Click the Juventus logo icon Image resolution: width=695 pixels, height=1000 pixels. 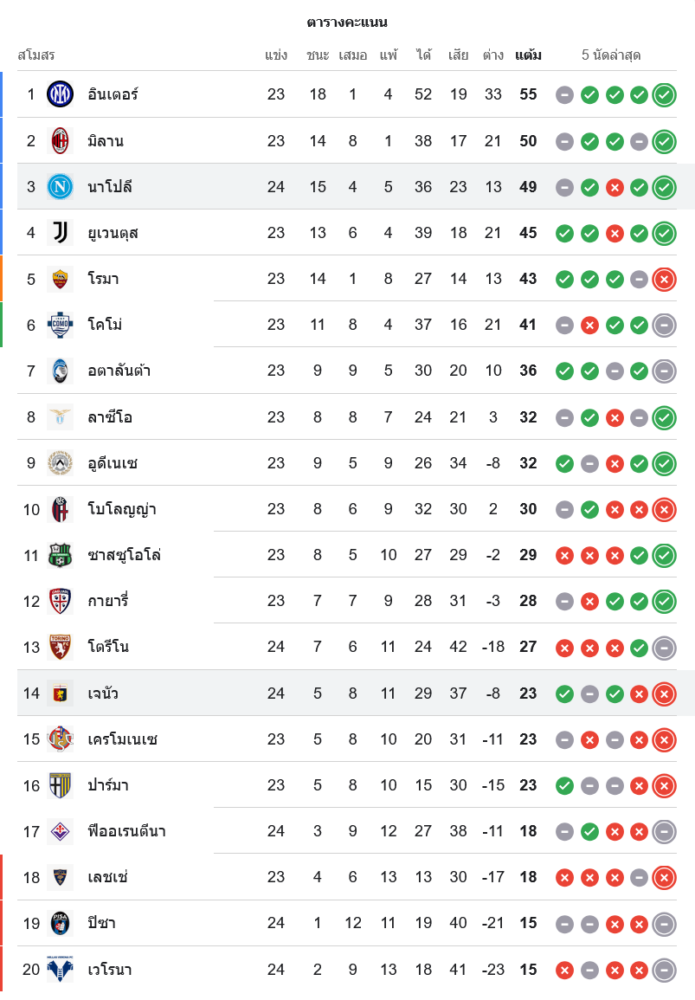click(x=61, y=233)
